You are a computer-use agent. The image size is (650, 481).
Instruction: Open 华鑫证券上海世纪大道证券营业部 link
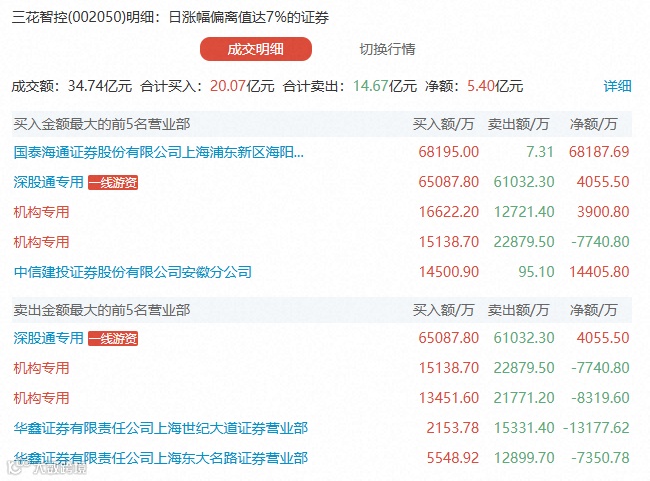160,428
